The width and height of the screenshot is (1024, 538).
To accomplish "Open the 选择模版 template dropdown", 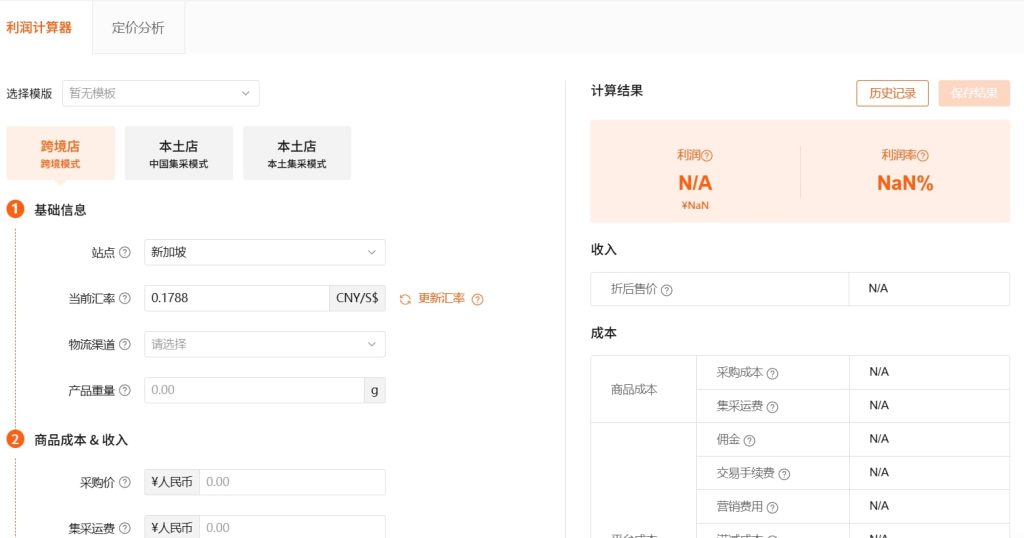I will point(160,93).
